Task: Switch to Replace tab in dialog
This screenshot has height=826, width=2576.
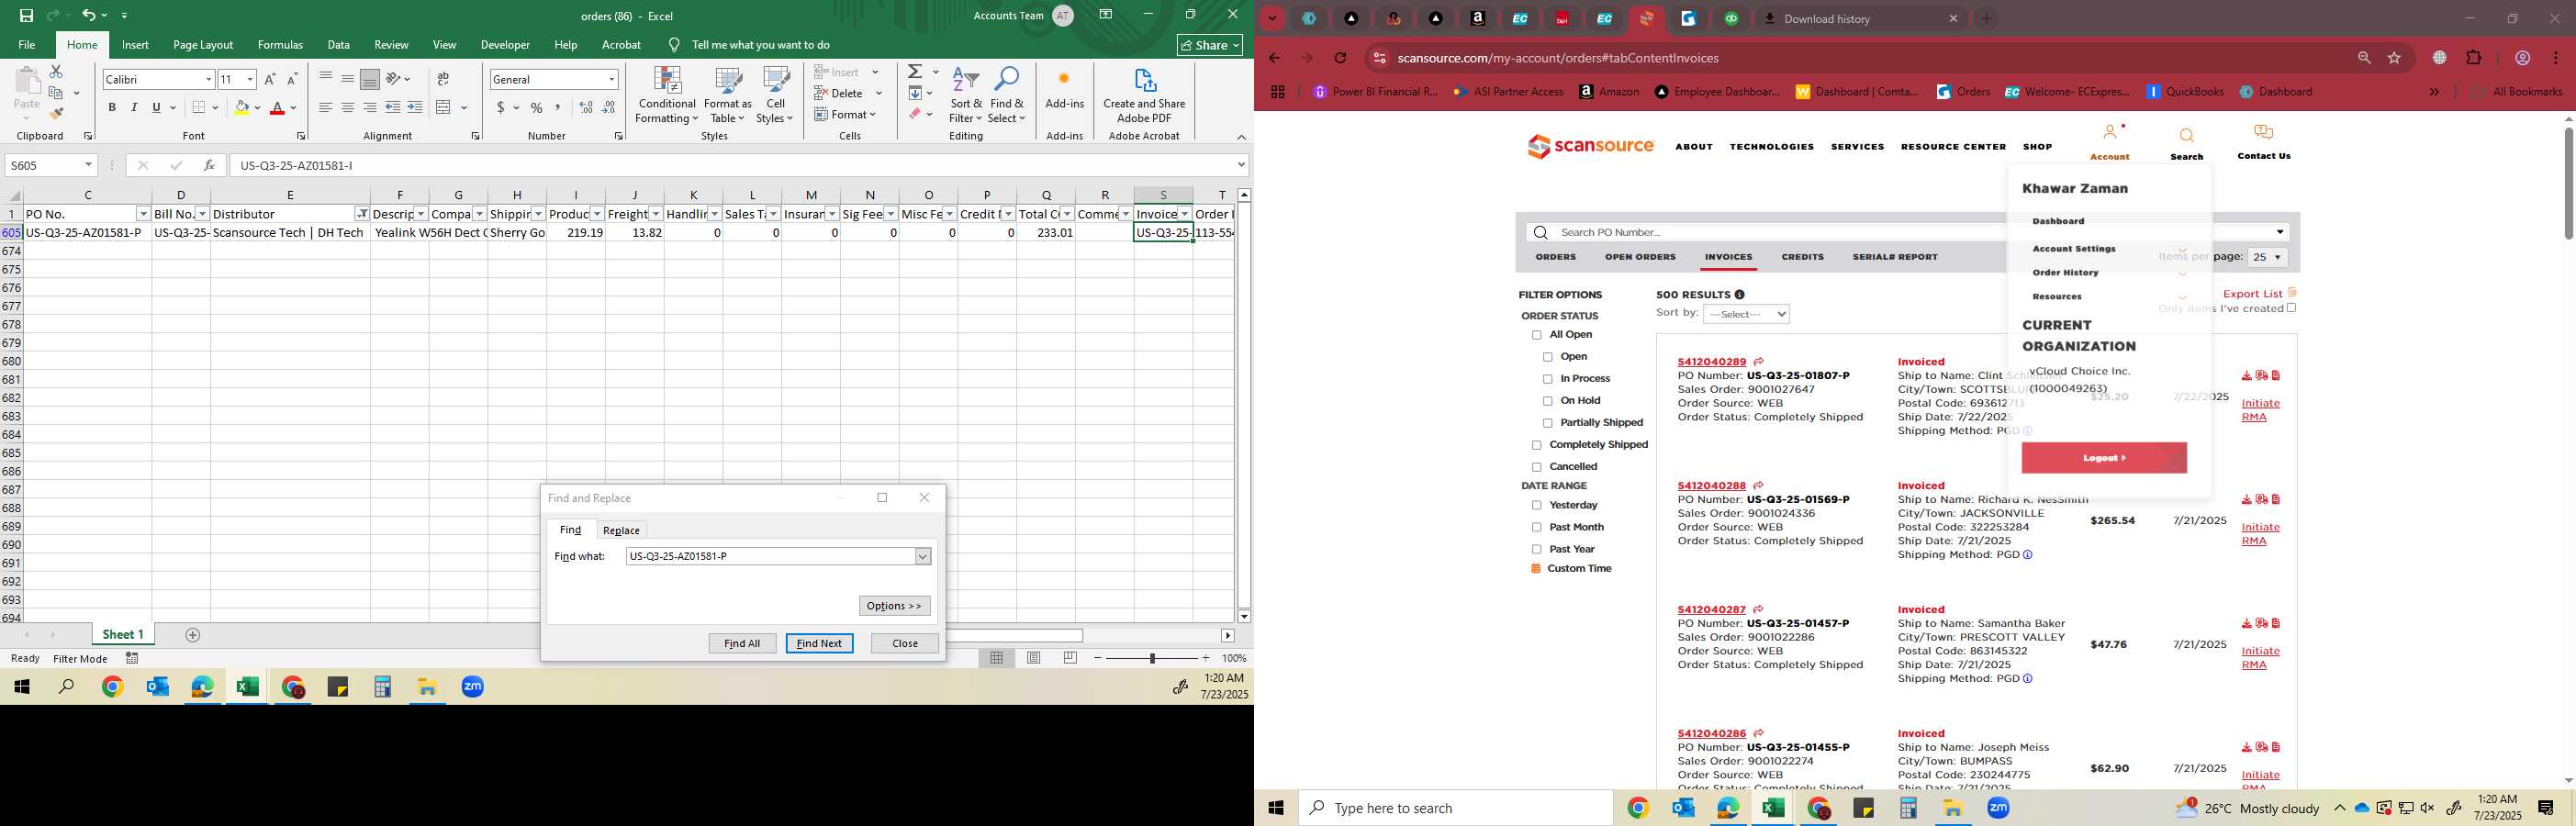Action: coord(621,530)
